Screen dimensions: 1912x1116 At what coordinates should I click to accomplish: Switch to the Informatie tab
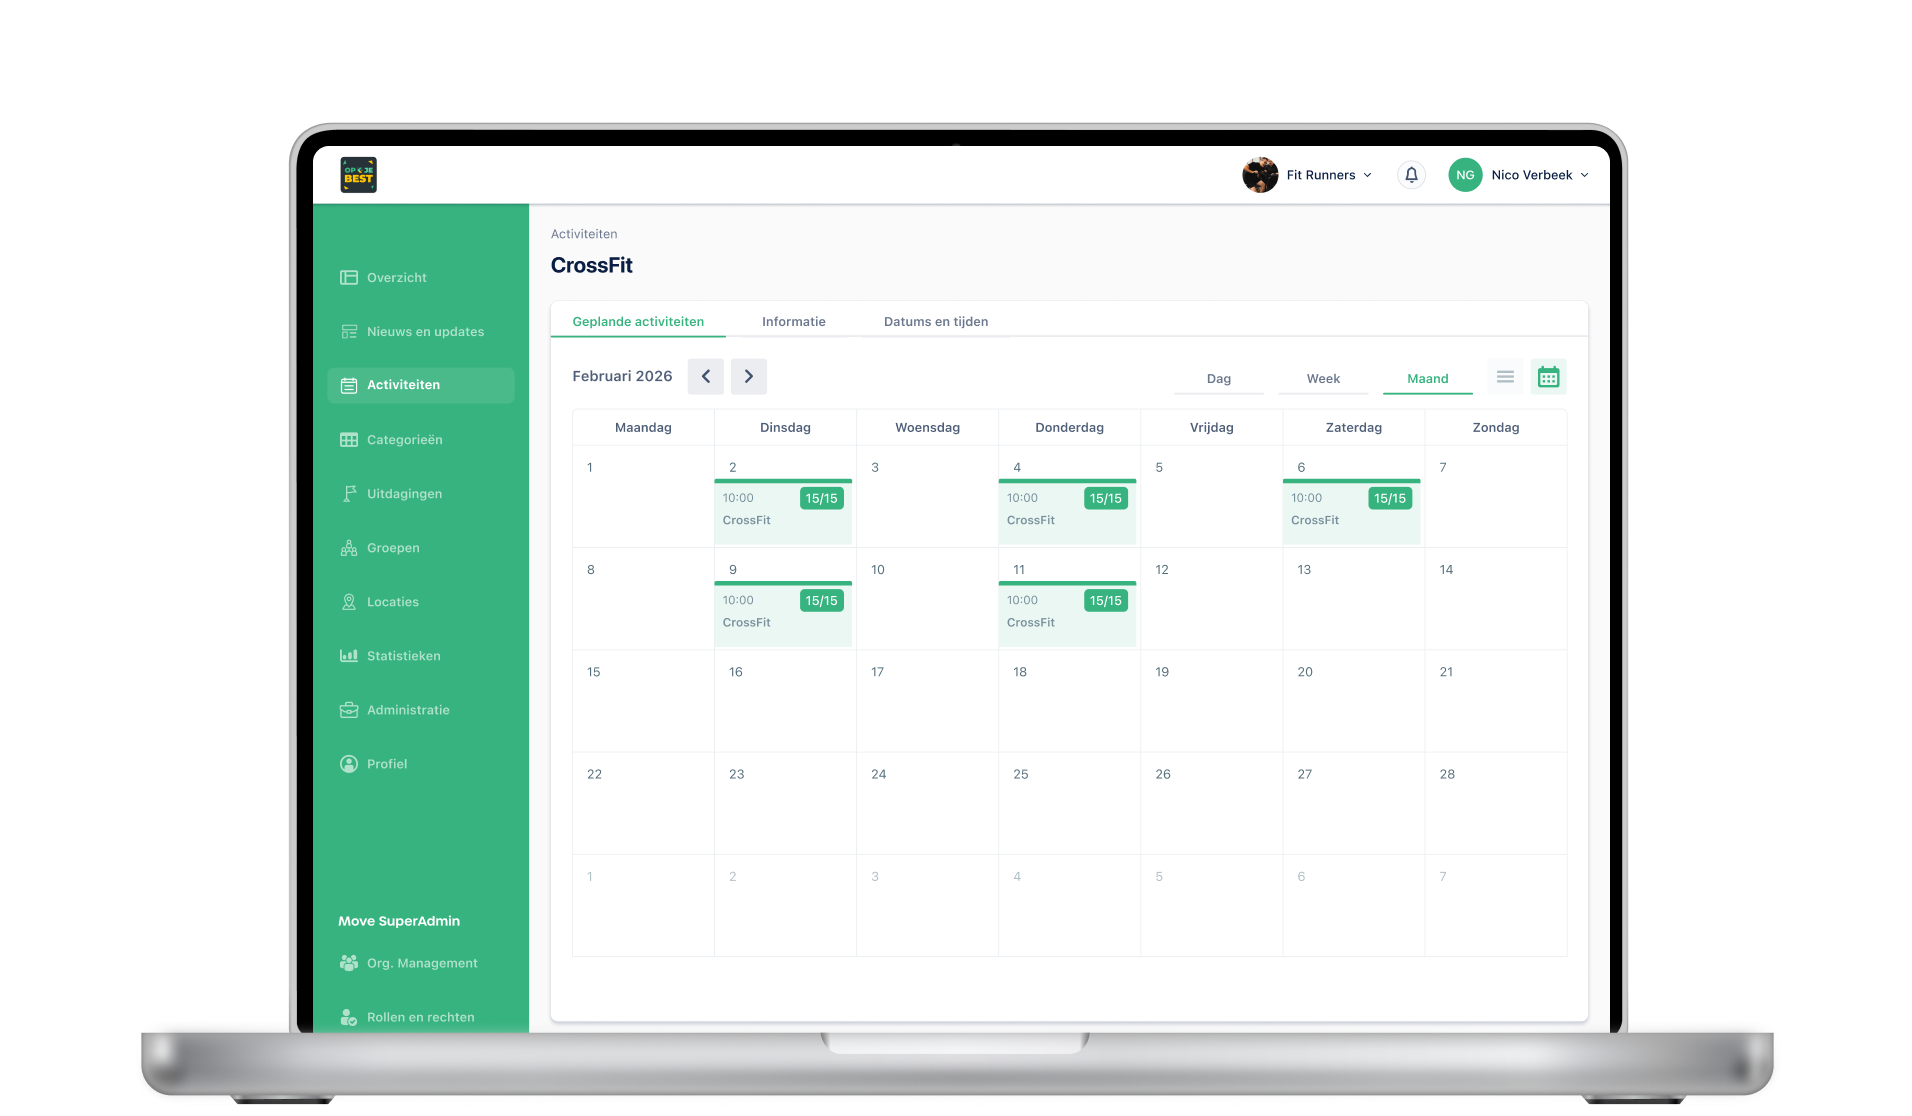[x=793, y=322]
